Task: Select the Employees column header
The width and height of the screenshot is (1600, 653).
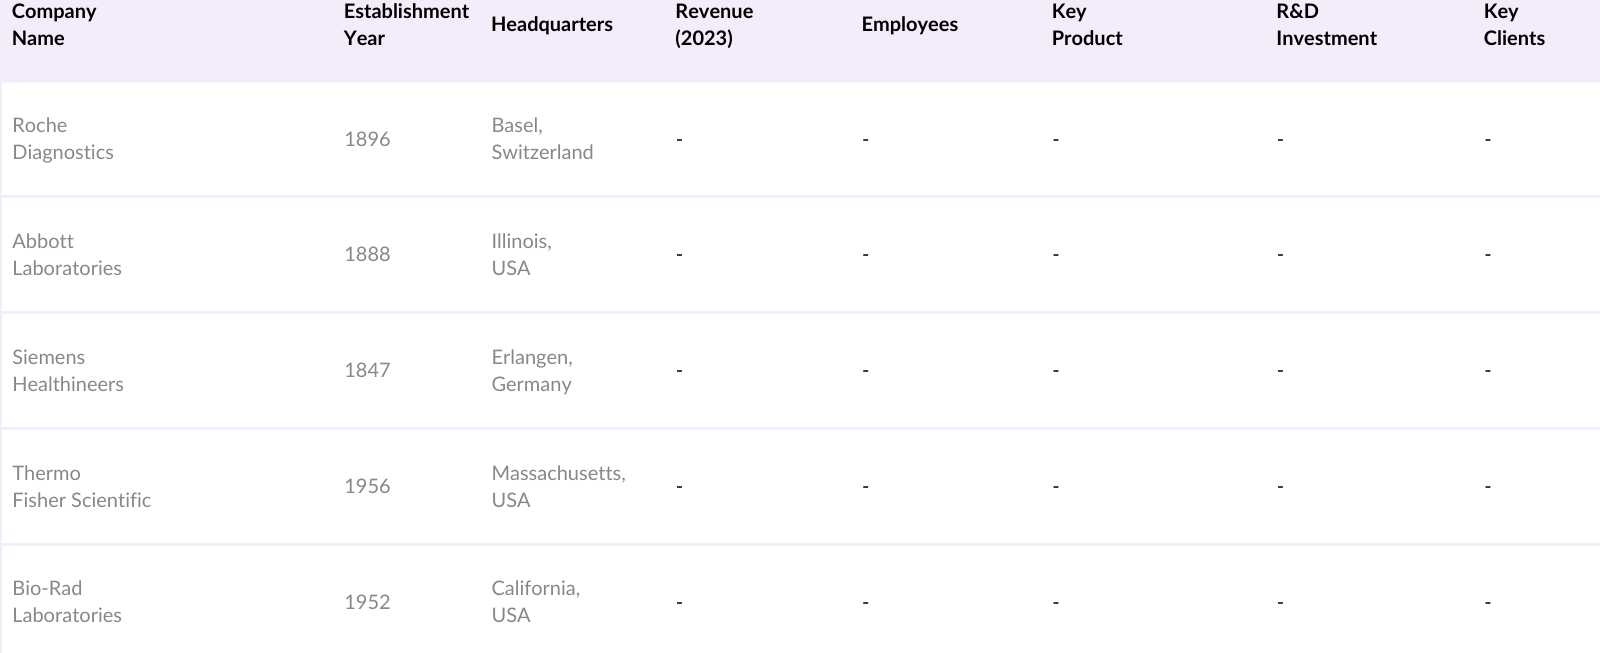Action: pyautogui.click(x=909, y=25)
